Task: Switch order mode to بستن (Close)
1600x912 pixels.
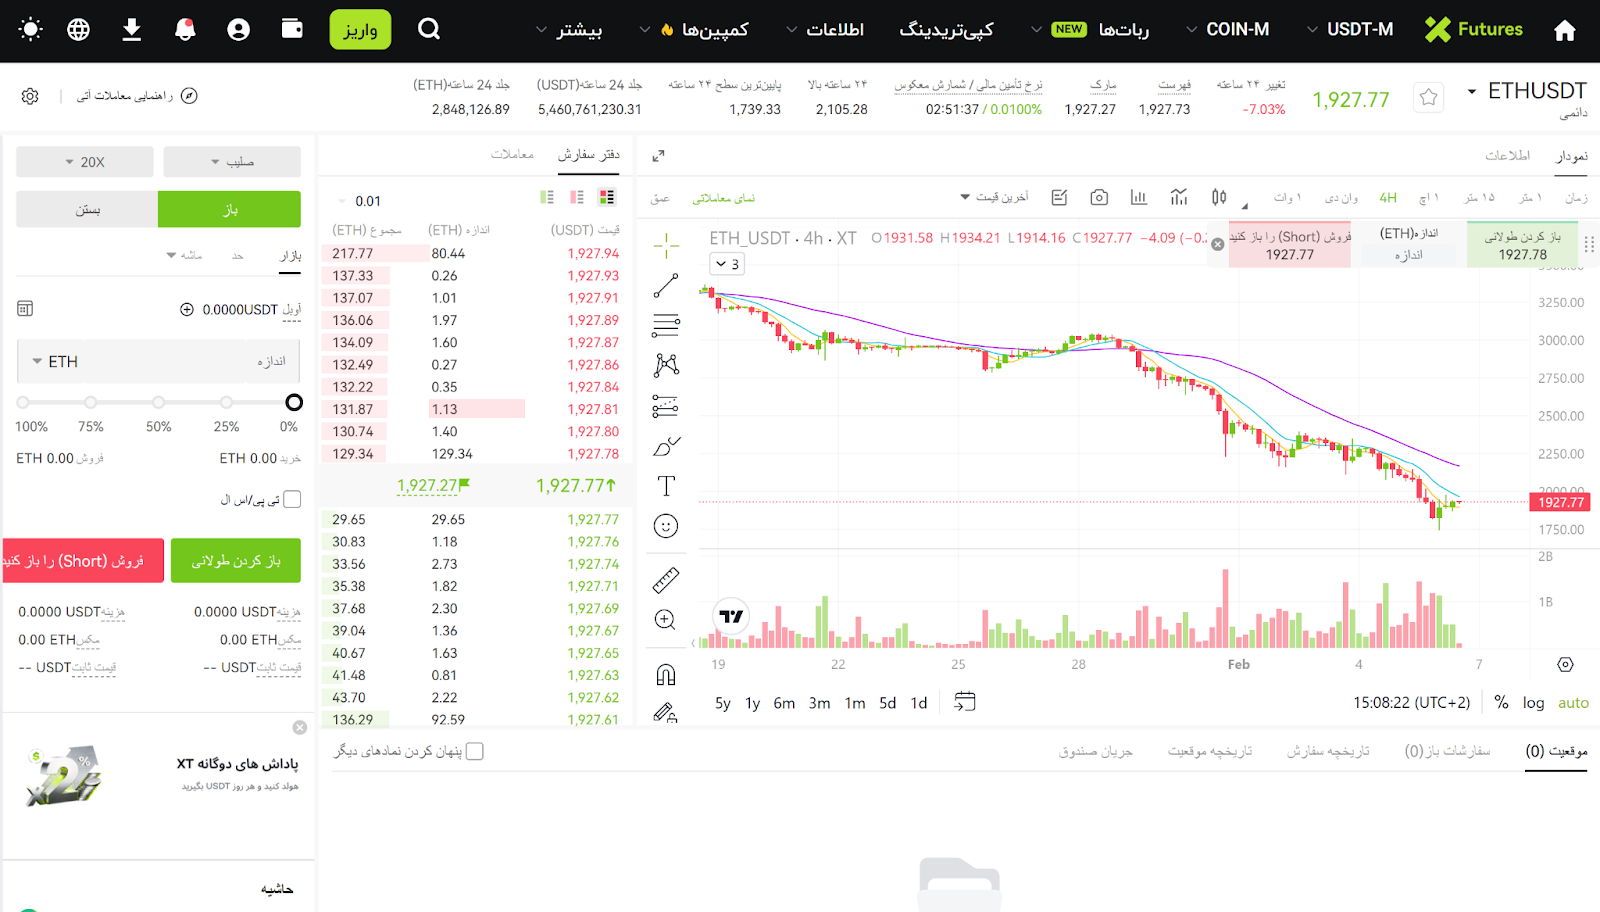Action: tap(87, 209)
